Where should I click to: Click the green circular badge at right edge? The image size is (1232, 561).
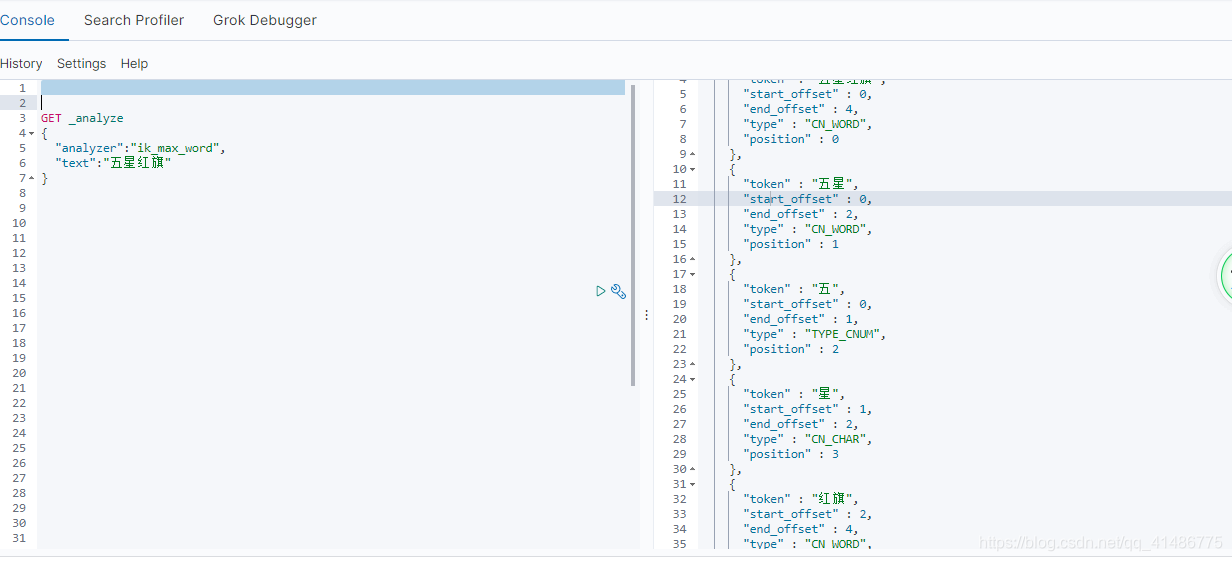point(1226,275)
